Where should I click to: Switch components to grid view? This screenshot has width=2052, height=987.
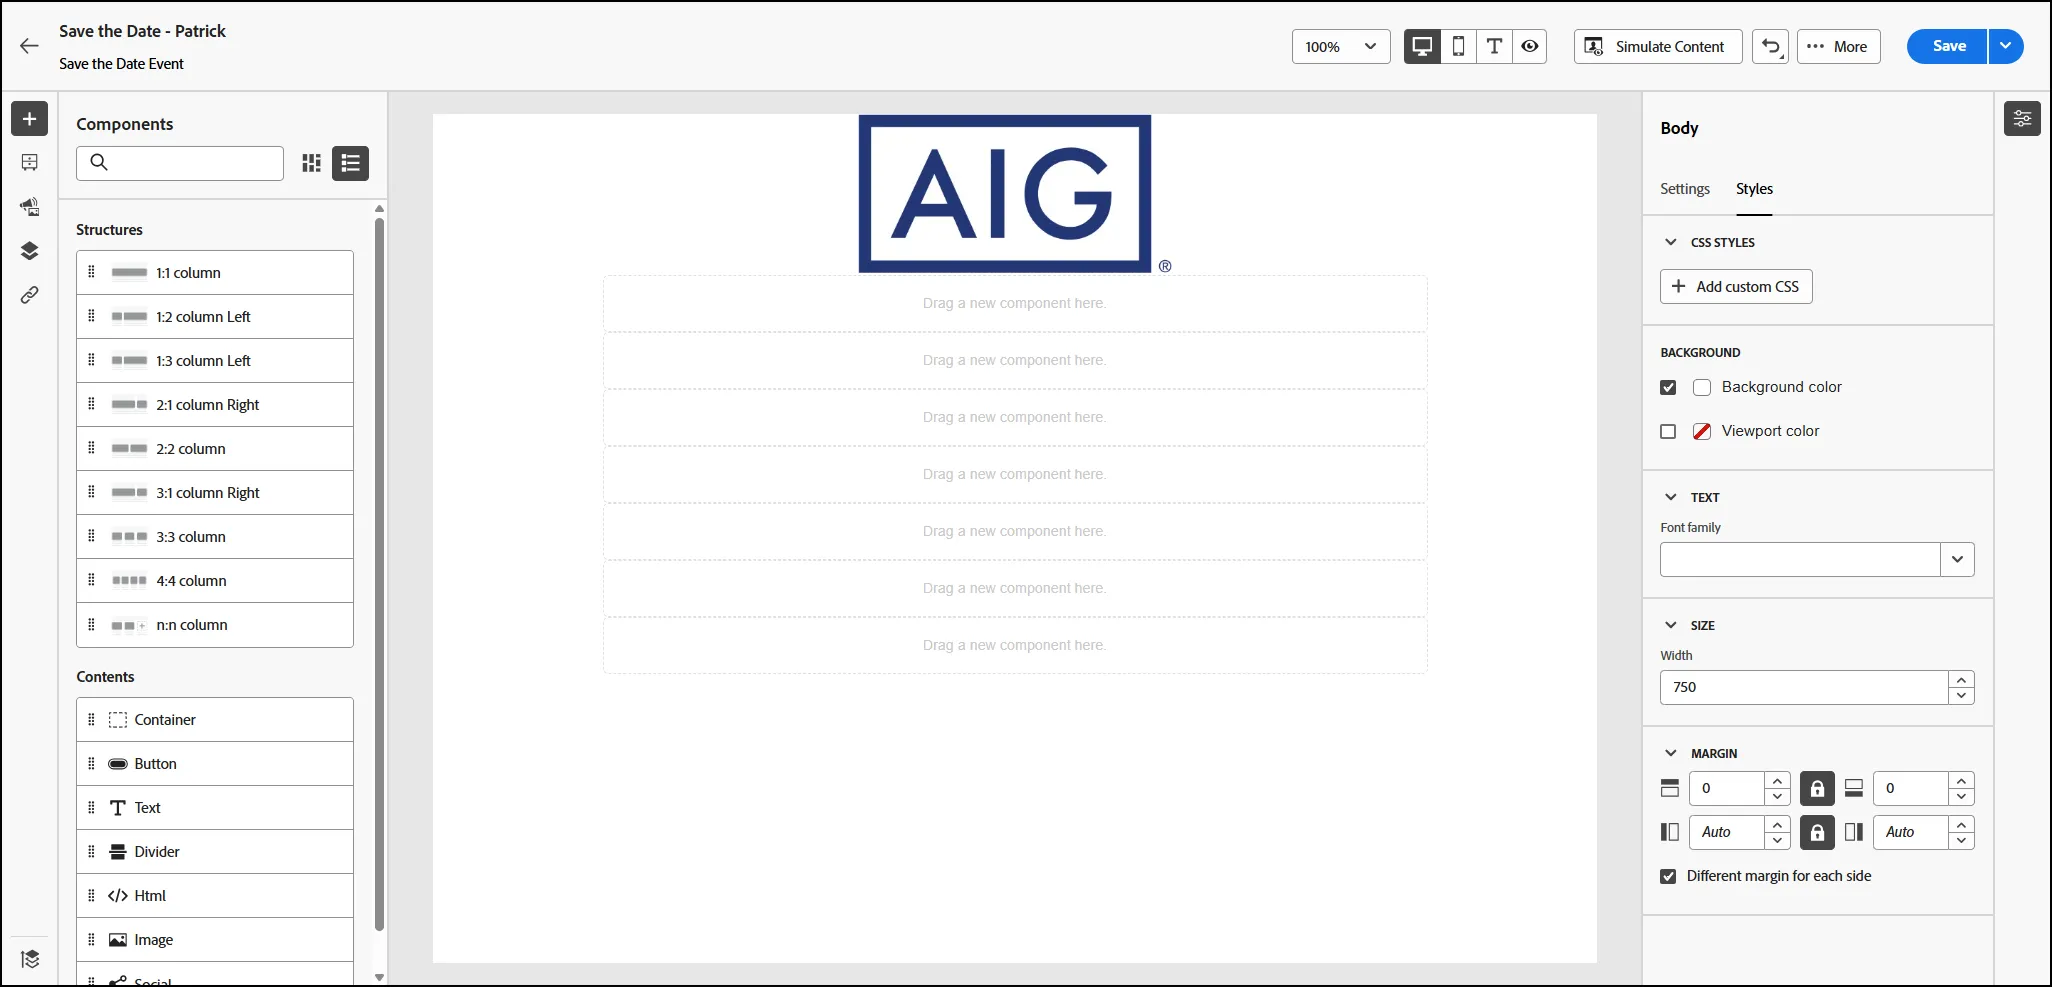(x=312, y=163)
